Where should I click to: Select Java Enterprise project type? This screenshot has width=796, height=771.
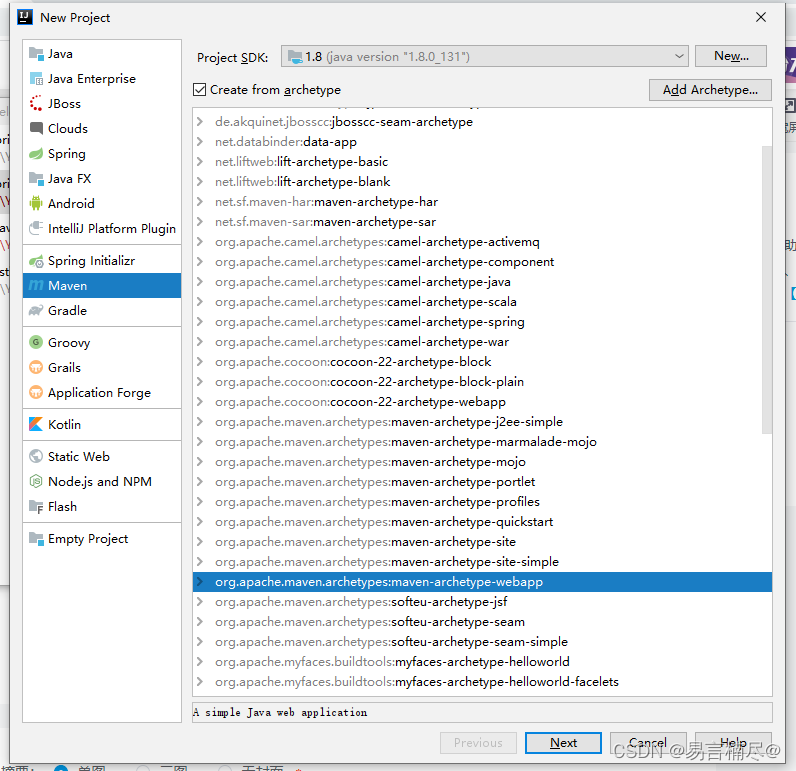(102, 79)
